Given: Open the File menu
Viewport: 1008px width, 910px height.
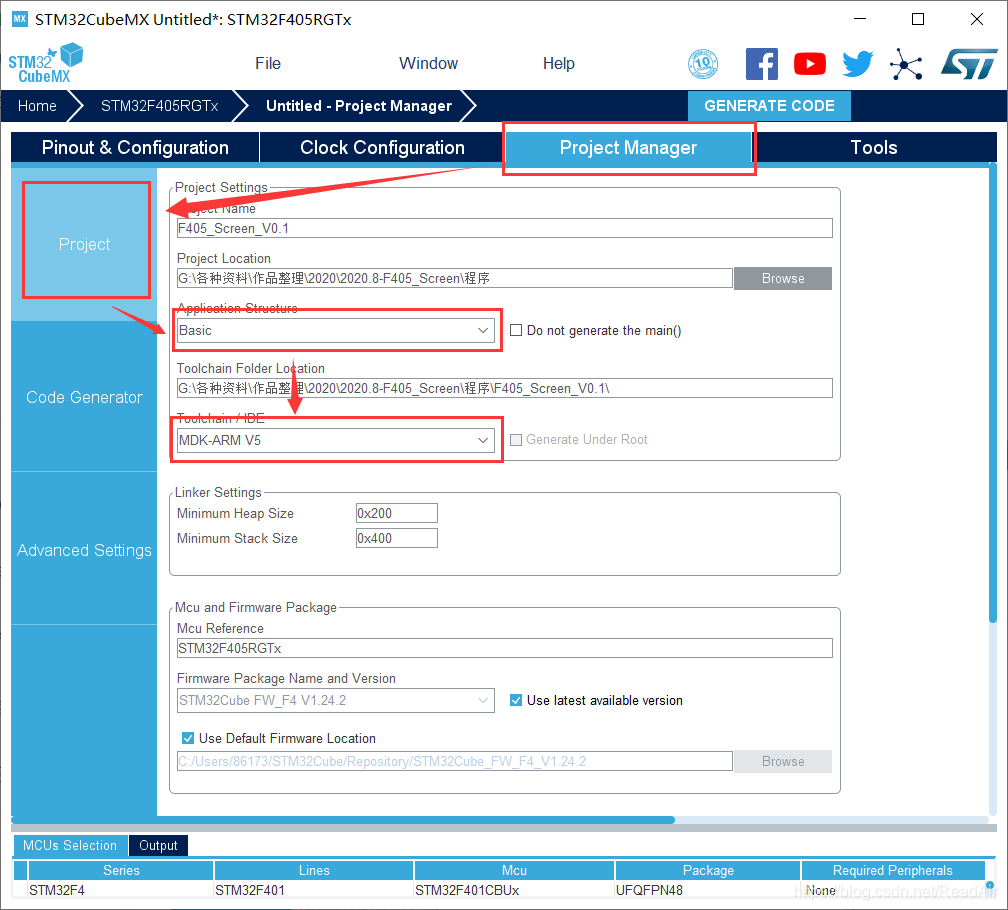Looking at the screenshot, I should [267, 64].
